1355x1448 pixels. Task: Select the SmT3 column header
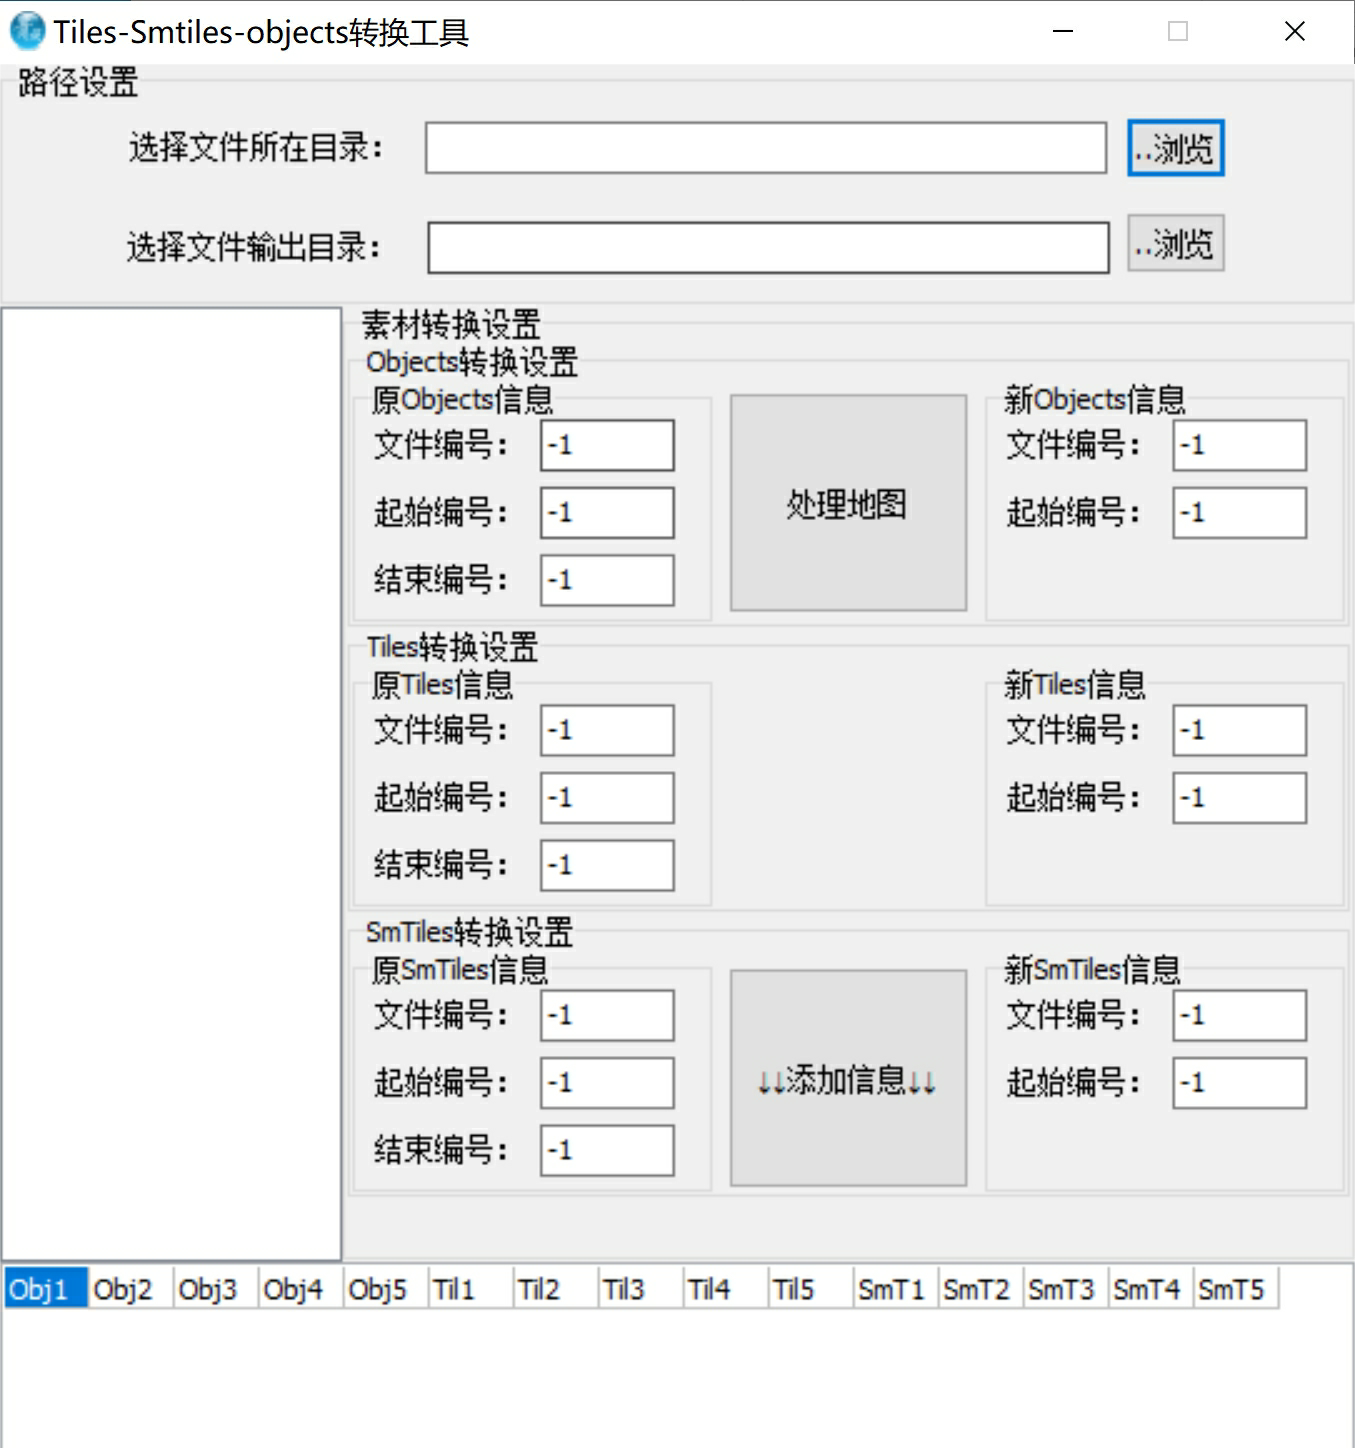(1066, 1288)
